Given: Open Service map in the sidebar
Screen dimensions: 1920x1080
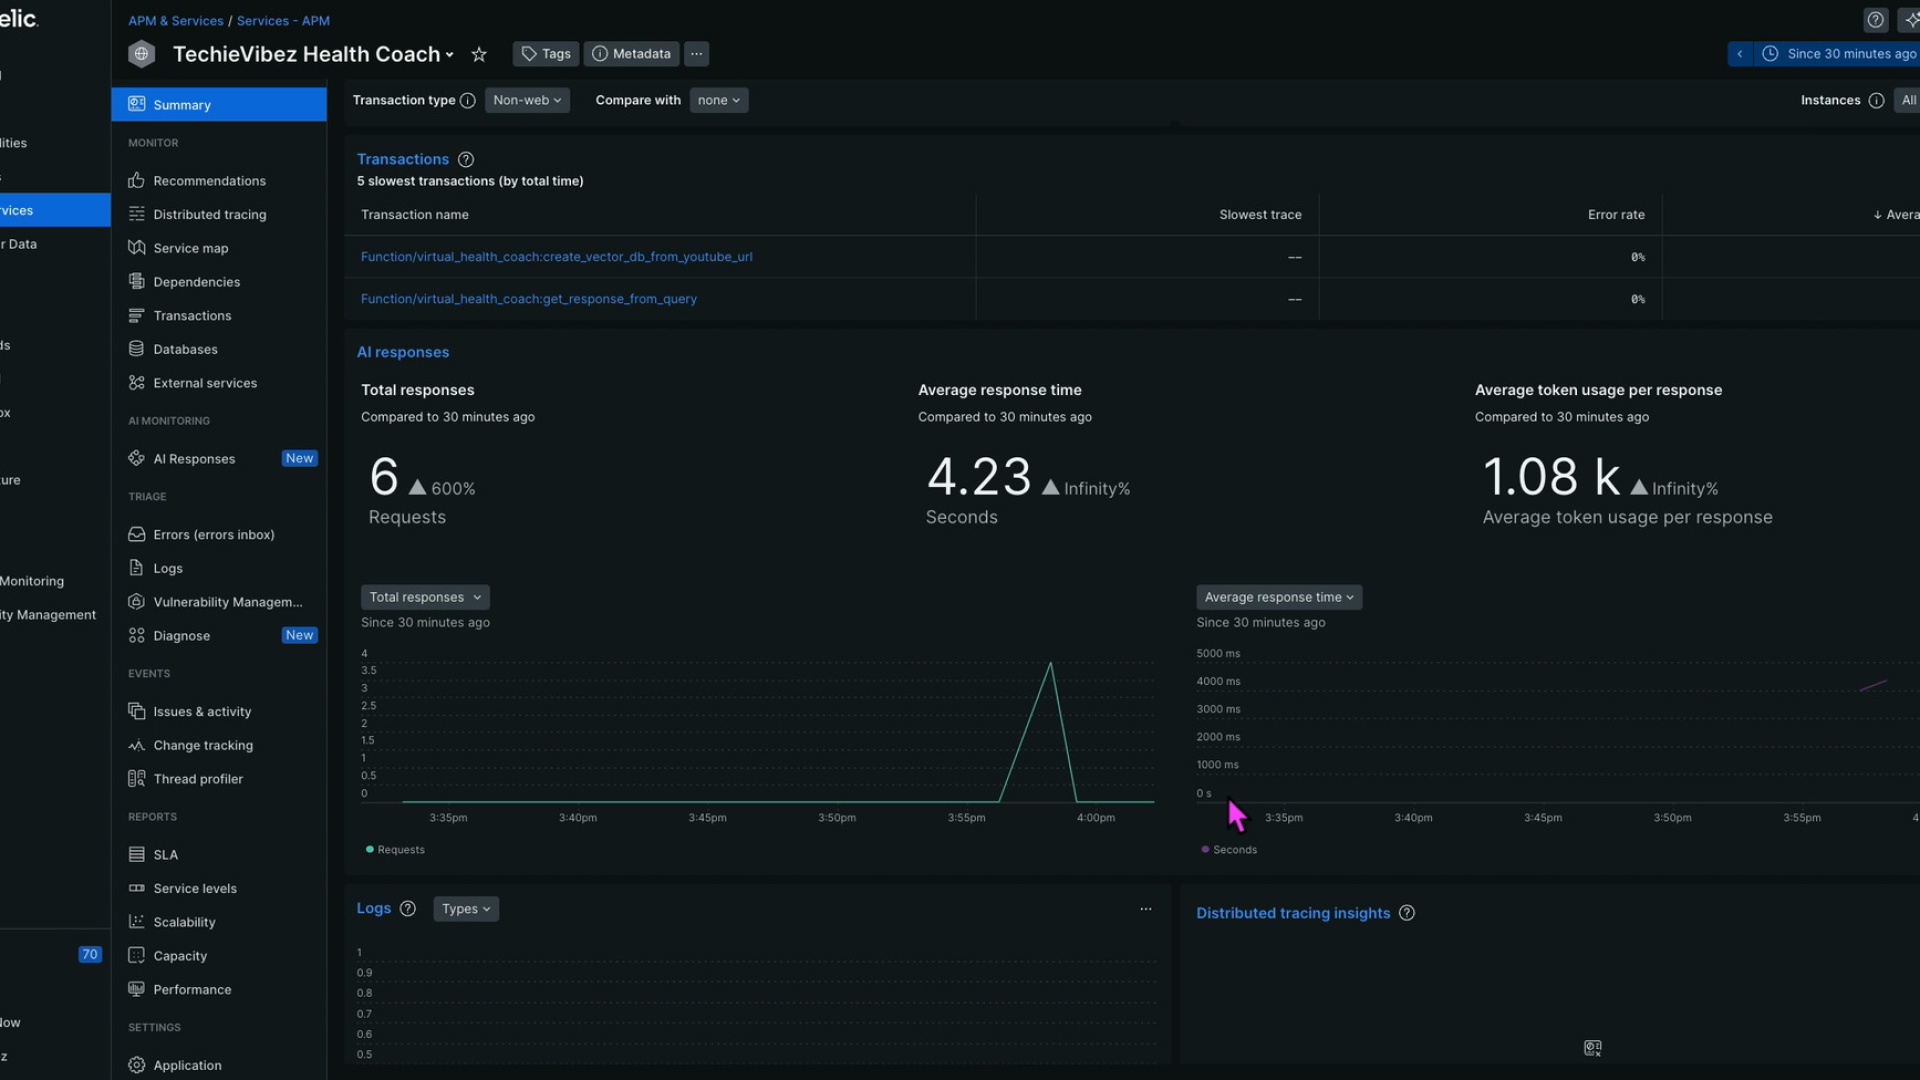Looking at the screenshot, I should tap(190, 248).
